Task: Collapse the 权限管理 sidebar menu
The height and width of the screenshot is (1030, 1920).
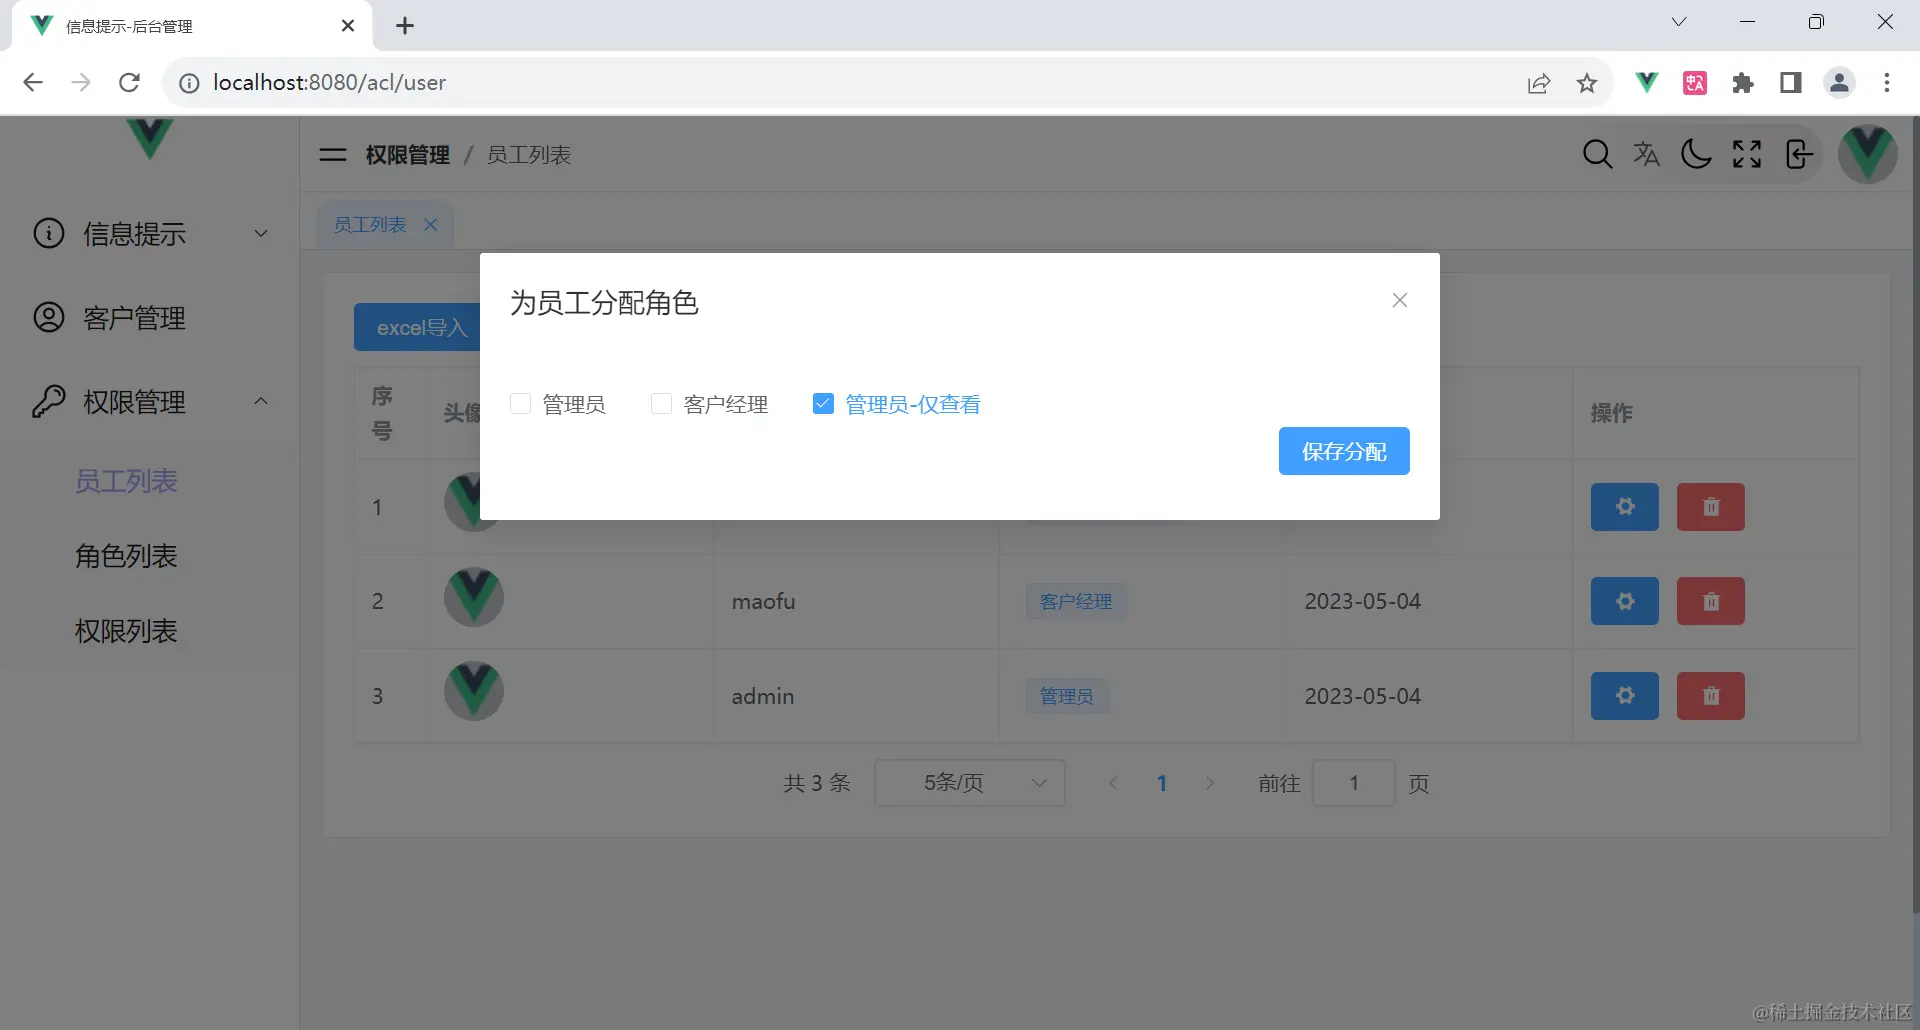Action: 150,401
